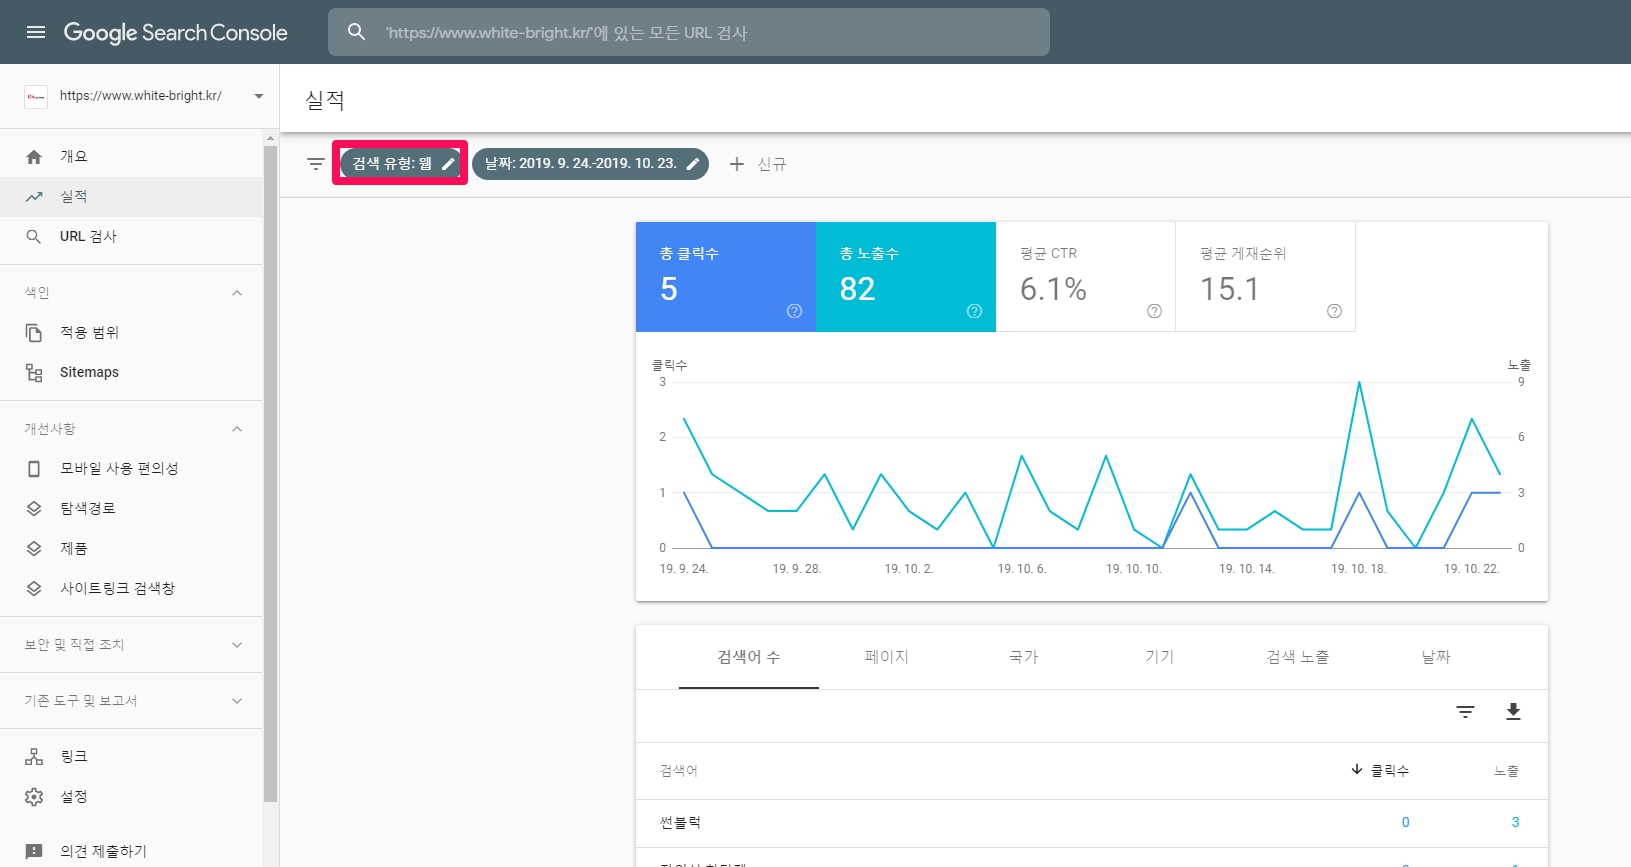Image resolution: width=1631 pixels, height=867 pixels.
Task: Click the table filter rows icon
Action: tap(1465, 711)
